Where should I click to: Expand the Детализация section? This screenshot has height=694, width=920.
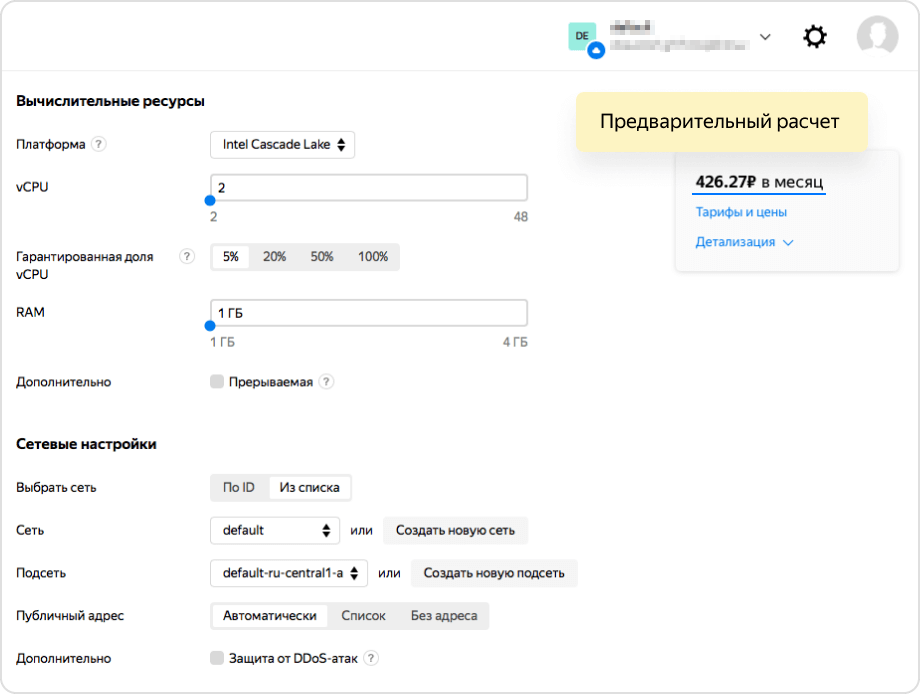tap(744, 242)
